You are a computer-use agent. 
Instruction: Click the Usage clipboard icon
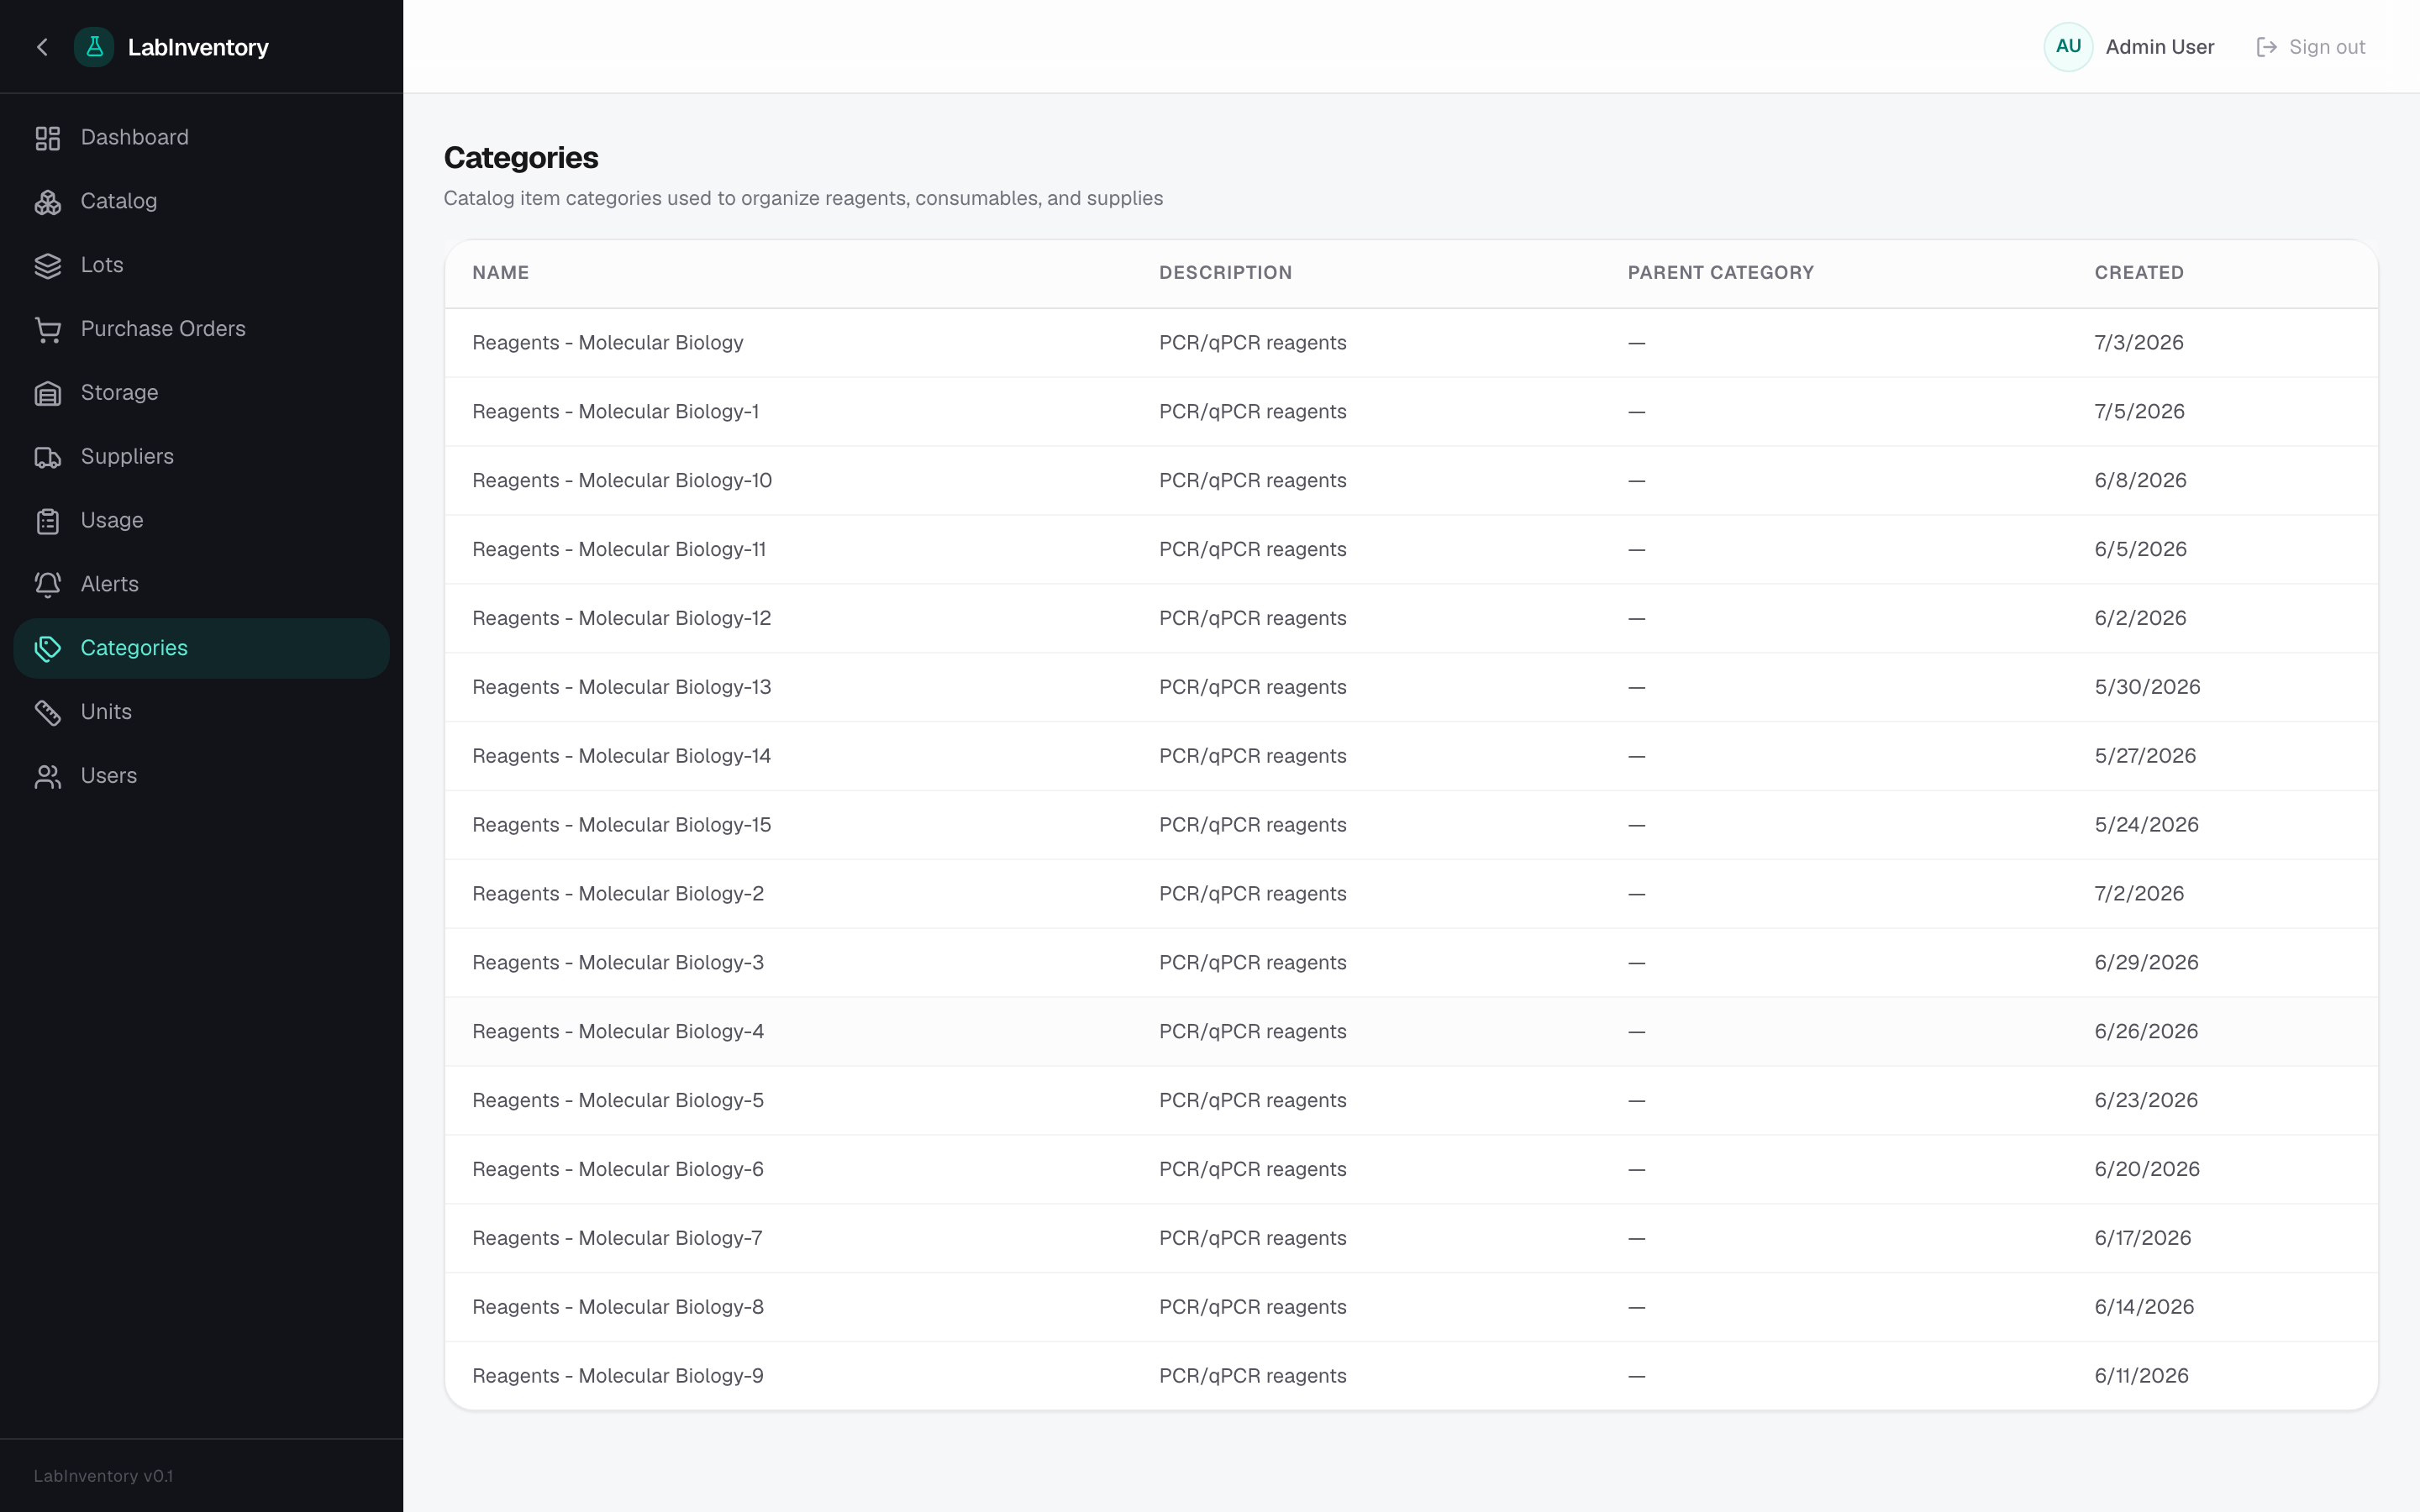tap(48, 522)
